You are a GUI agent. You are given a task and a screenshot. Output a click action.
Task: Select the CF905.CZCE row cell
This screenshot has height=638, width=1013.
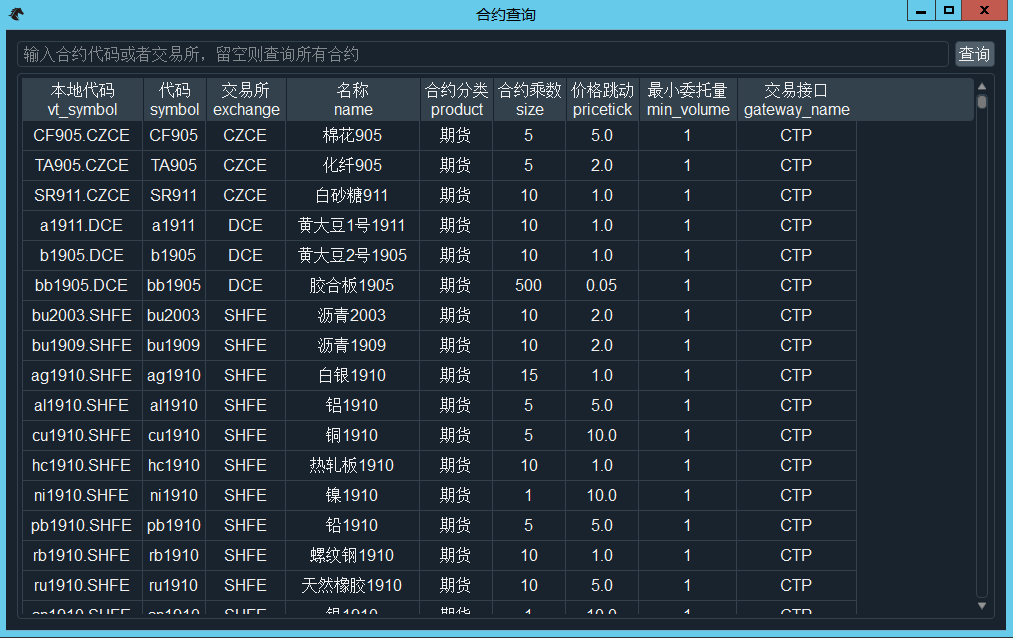82,135
